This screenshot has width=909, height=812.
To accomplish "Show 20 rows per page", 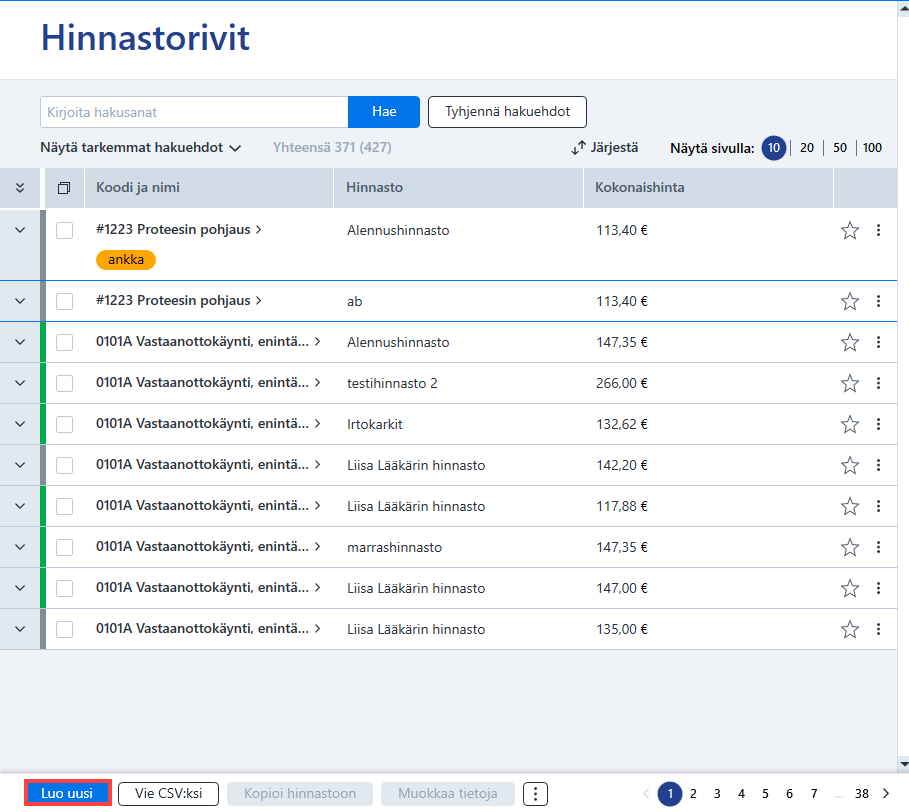I will (x=806, y=148).
